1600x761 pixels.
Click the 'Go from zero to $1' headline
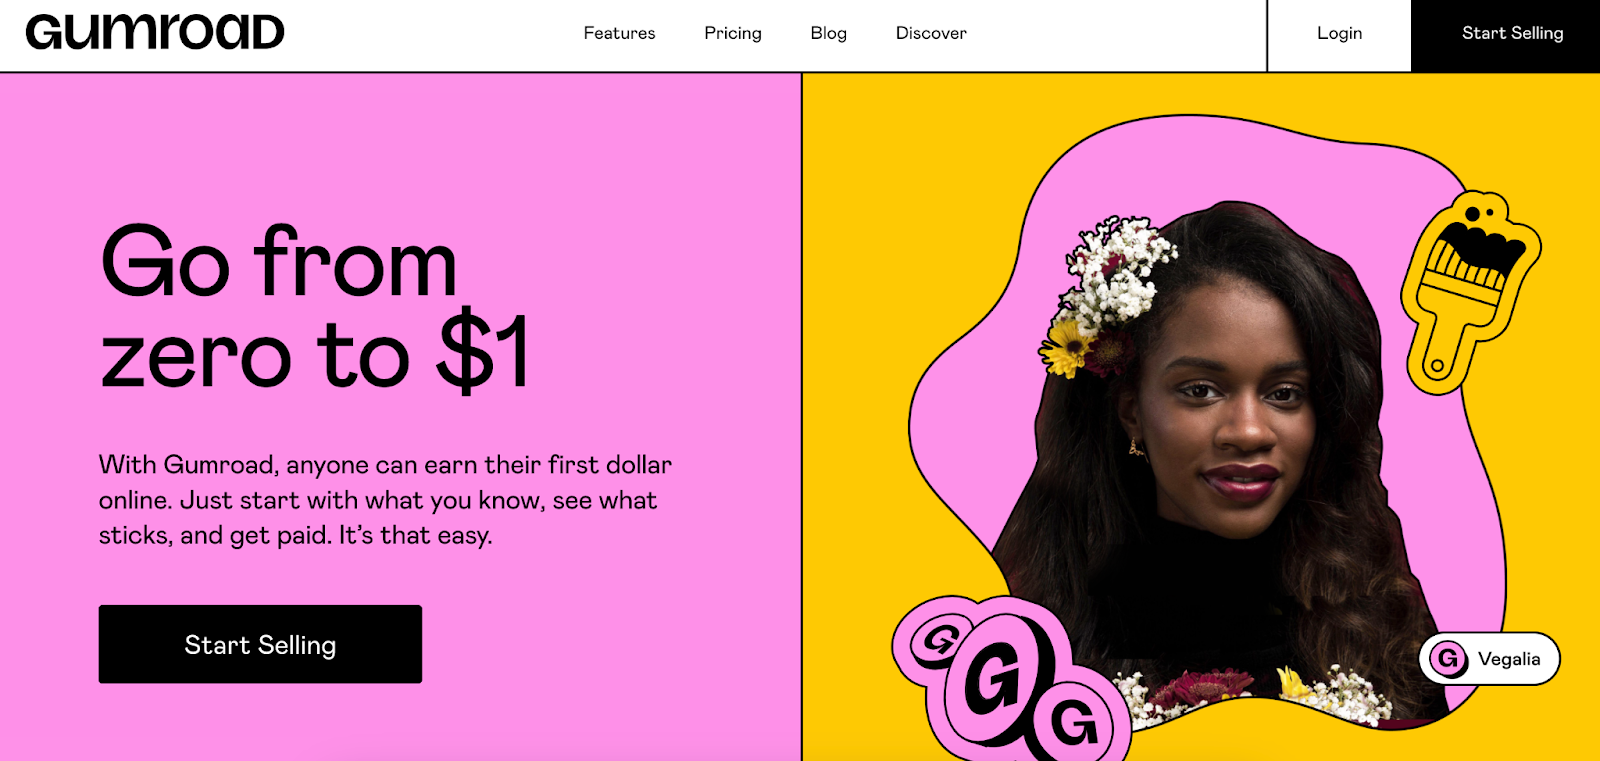click(315, 307)
